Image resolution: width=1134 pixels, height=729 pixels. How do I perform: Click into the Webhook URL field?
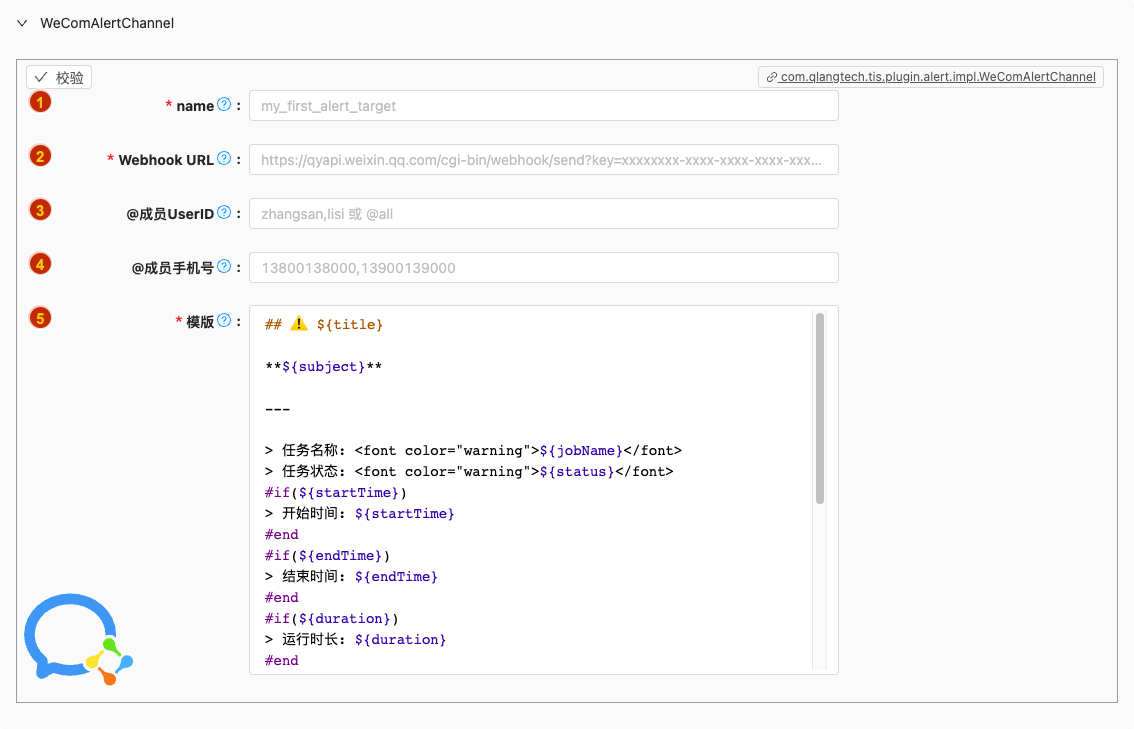point(543,160)
